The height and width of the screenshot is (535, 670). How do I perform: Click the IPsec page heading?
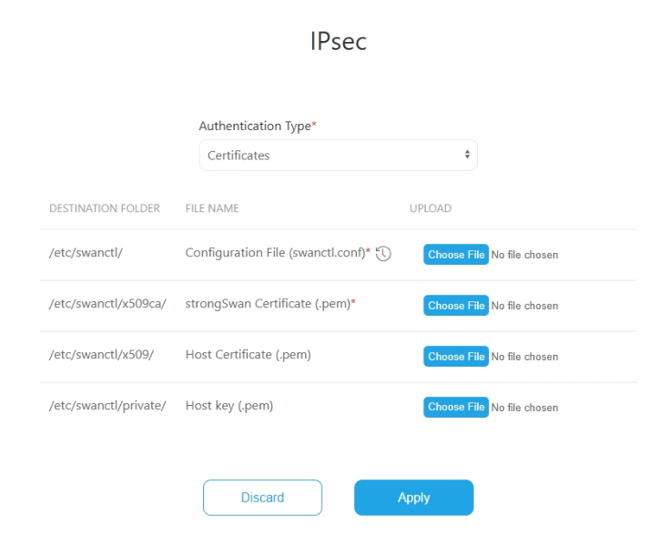tap(338, 42)
